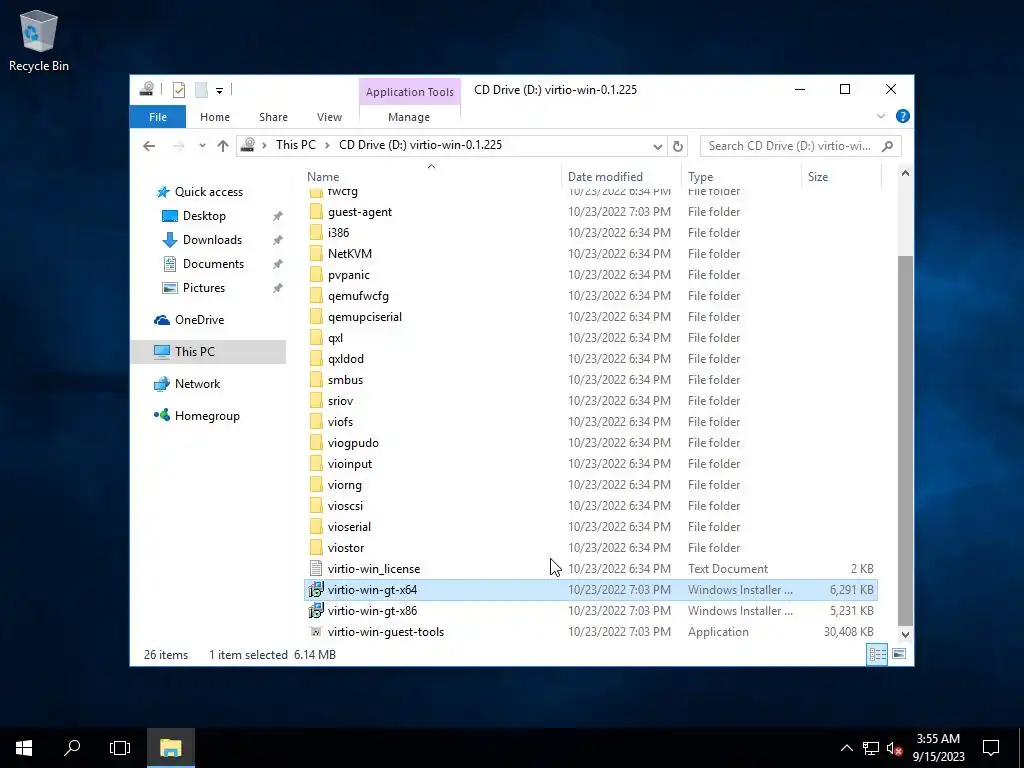Select the vioserial folder
The height and width of the screenshot is (768, 1024).
[349, 526]
